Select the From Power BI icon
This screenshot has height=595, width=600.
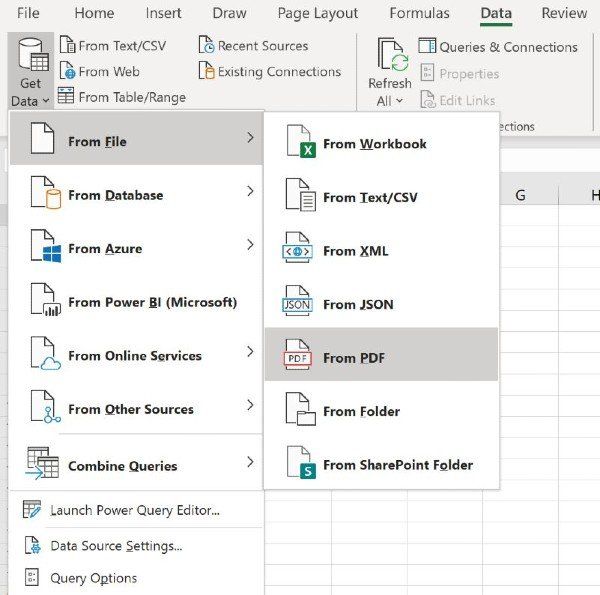[45, 302]
